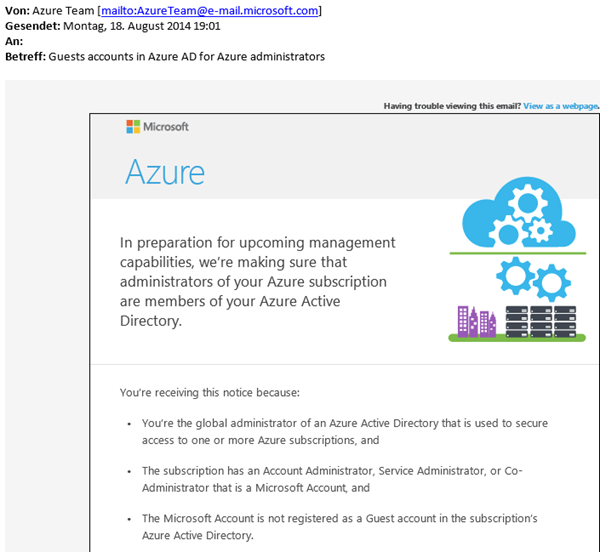Click the Microsoft four-square logo

coord(133,127)
